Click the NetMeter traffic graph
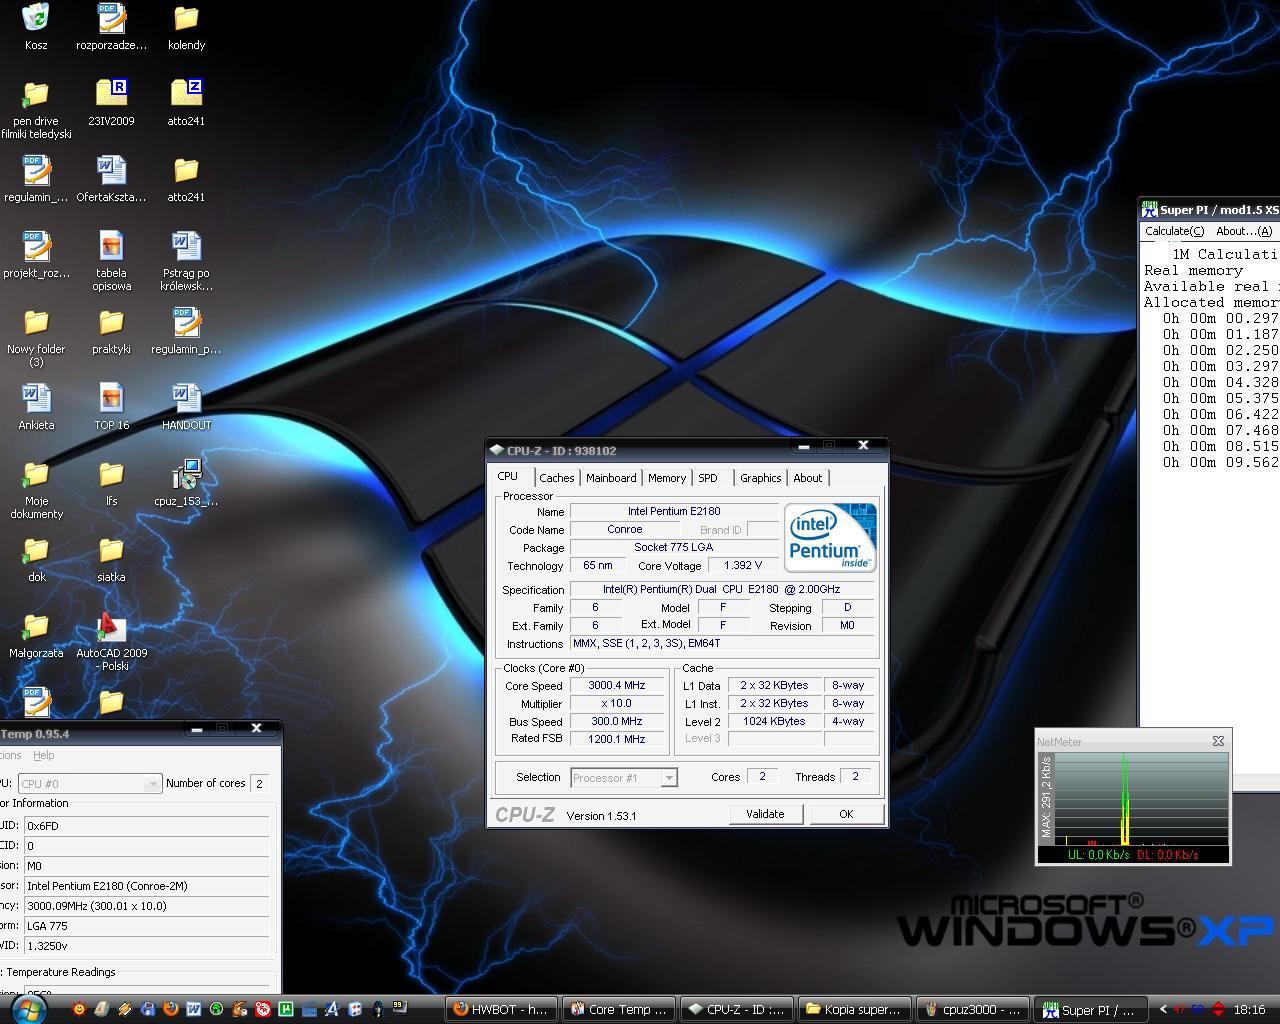1280x1024 pixels. (x=1142, y=799)
